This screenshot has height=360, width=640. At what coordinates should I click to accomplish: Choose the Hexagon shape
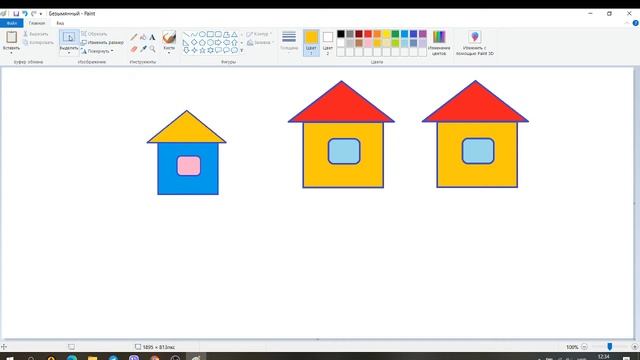coord(210,42)
